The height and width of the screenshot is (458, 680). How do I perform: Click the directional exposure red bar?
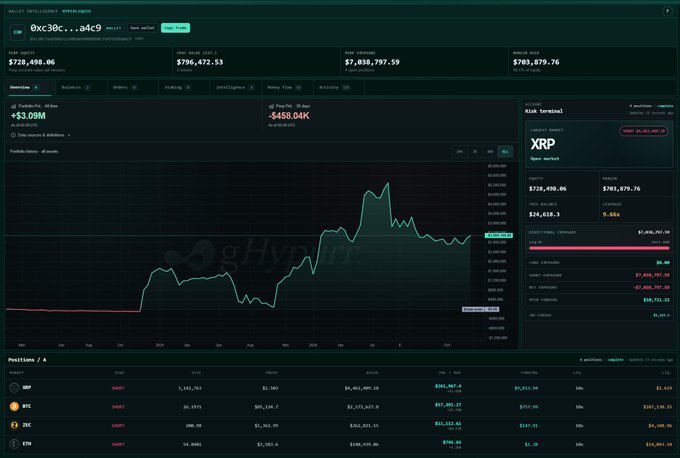pos(599,248)
